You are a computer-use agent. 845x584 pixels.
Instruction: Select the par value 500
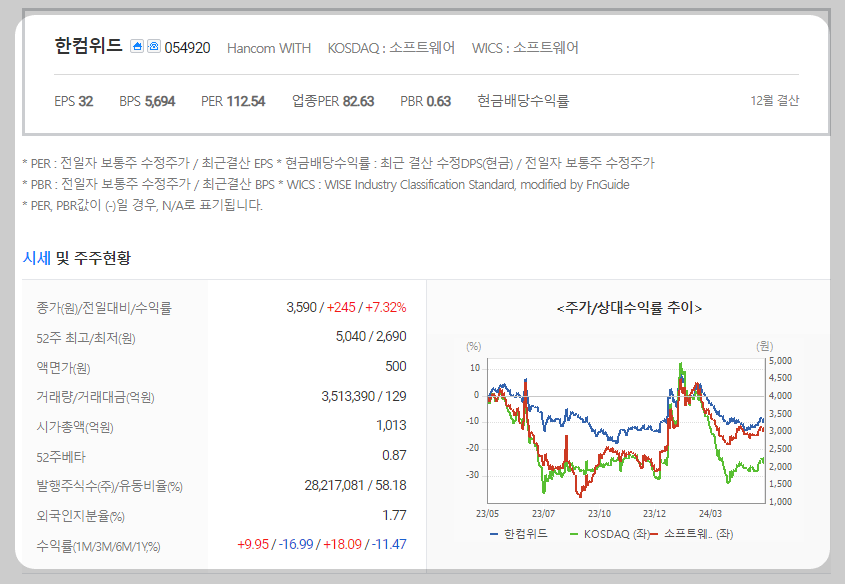pyautogui.click(x=396, y=366)
